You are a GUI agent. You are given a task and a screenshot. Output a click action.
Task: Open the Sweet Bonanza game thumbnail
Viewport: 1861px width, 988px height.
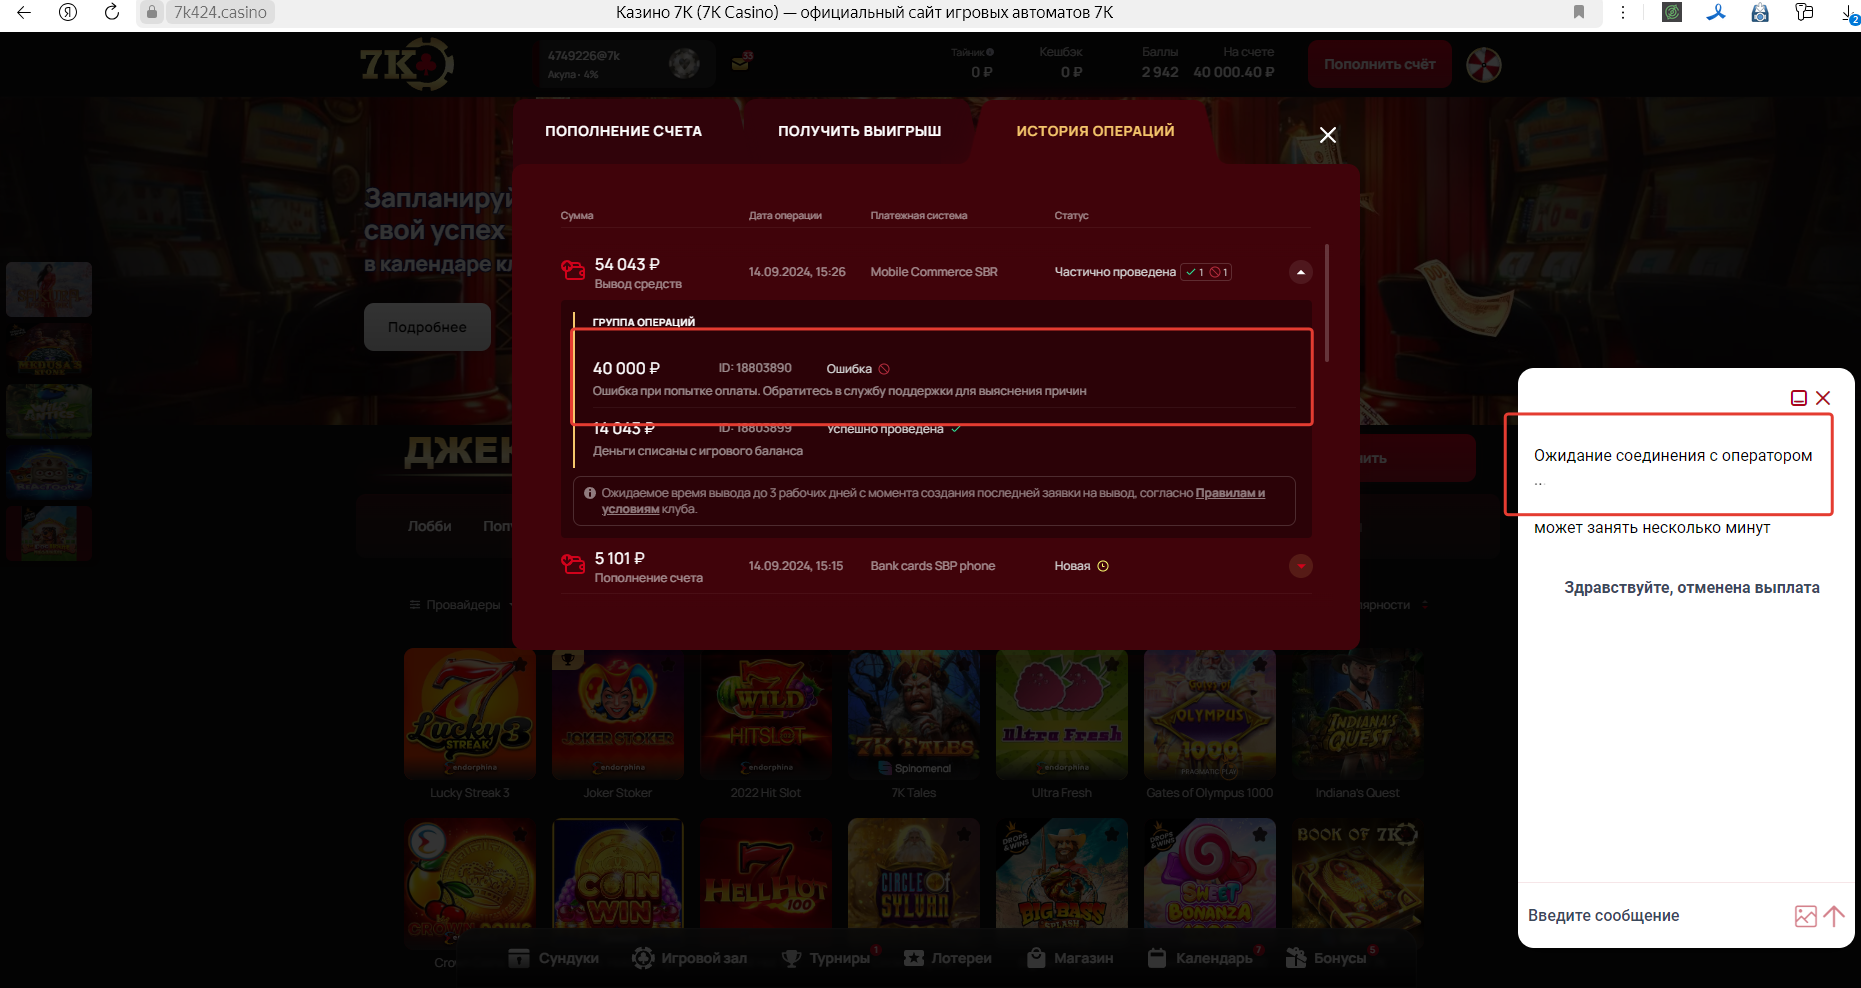[x=1210, y=873]
